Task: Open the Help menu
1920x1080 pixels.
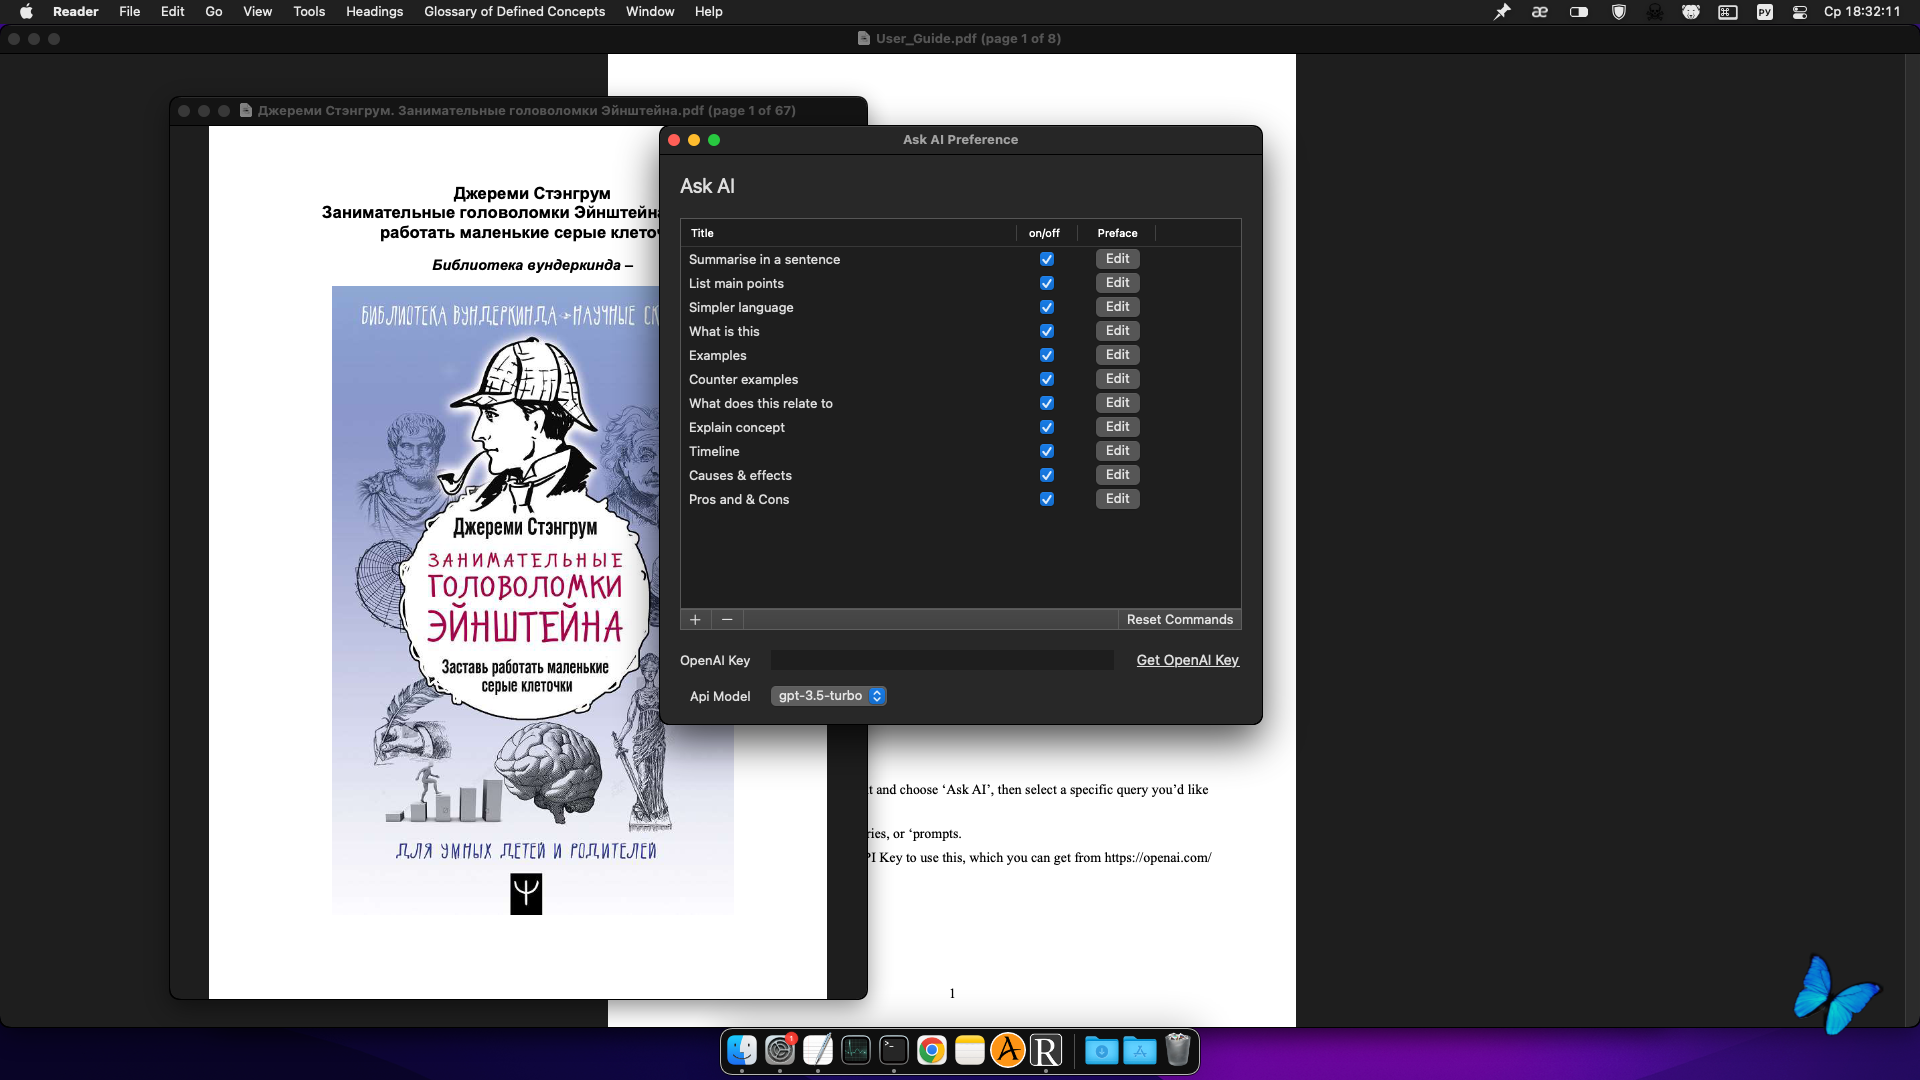Action: [x=708, y=12]
